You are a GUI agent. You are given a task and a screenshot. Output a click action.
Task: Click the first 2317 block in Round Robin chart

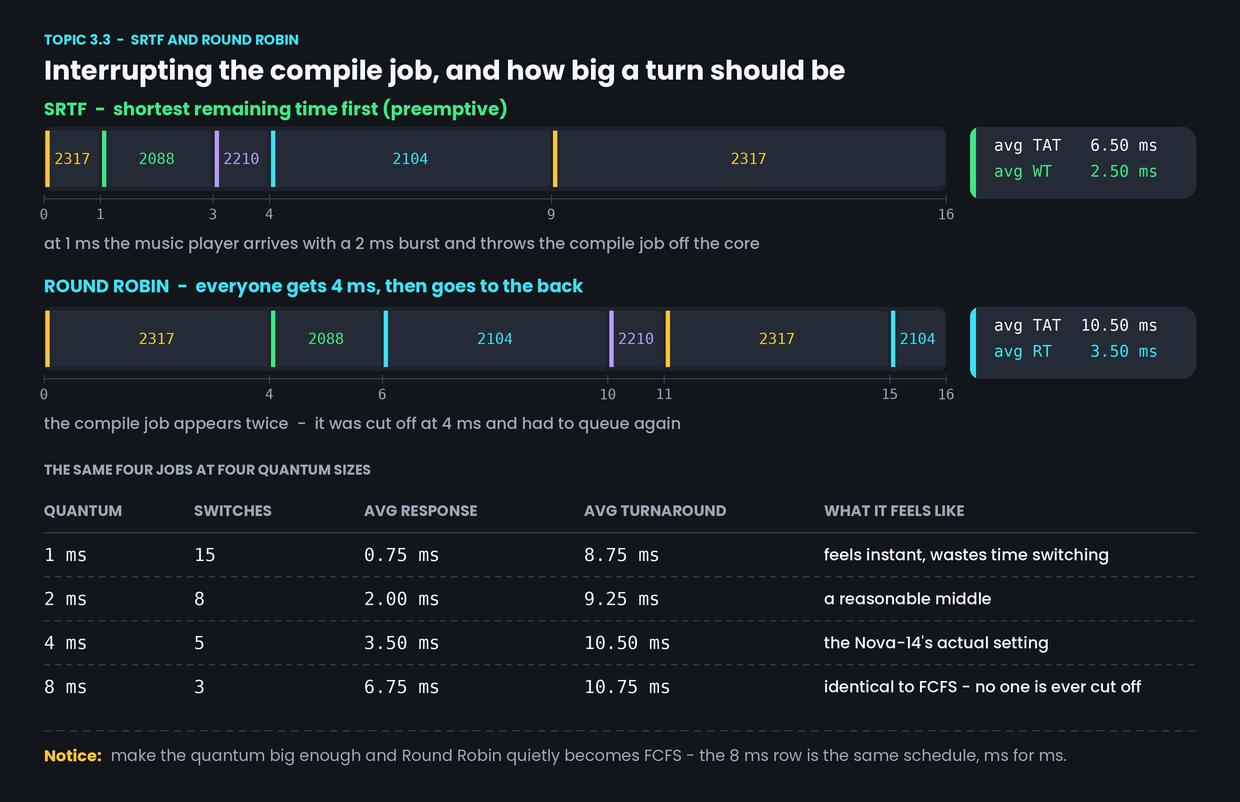point(157,338)
